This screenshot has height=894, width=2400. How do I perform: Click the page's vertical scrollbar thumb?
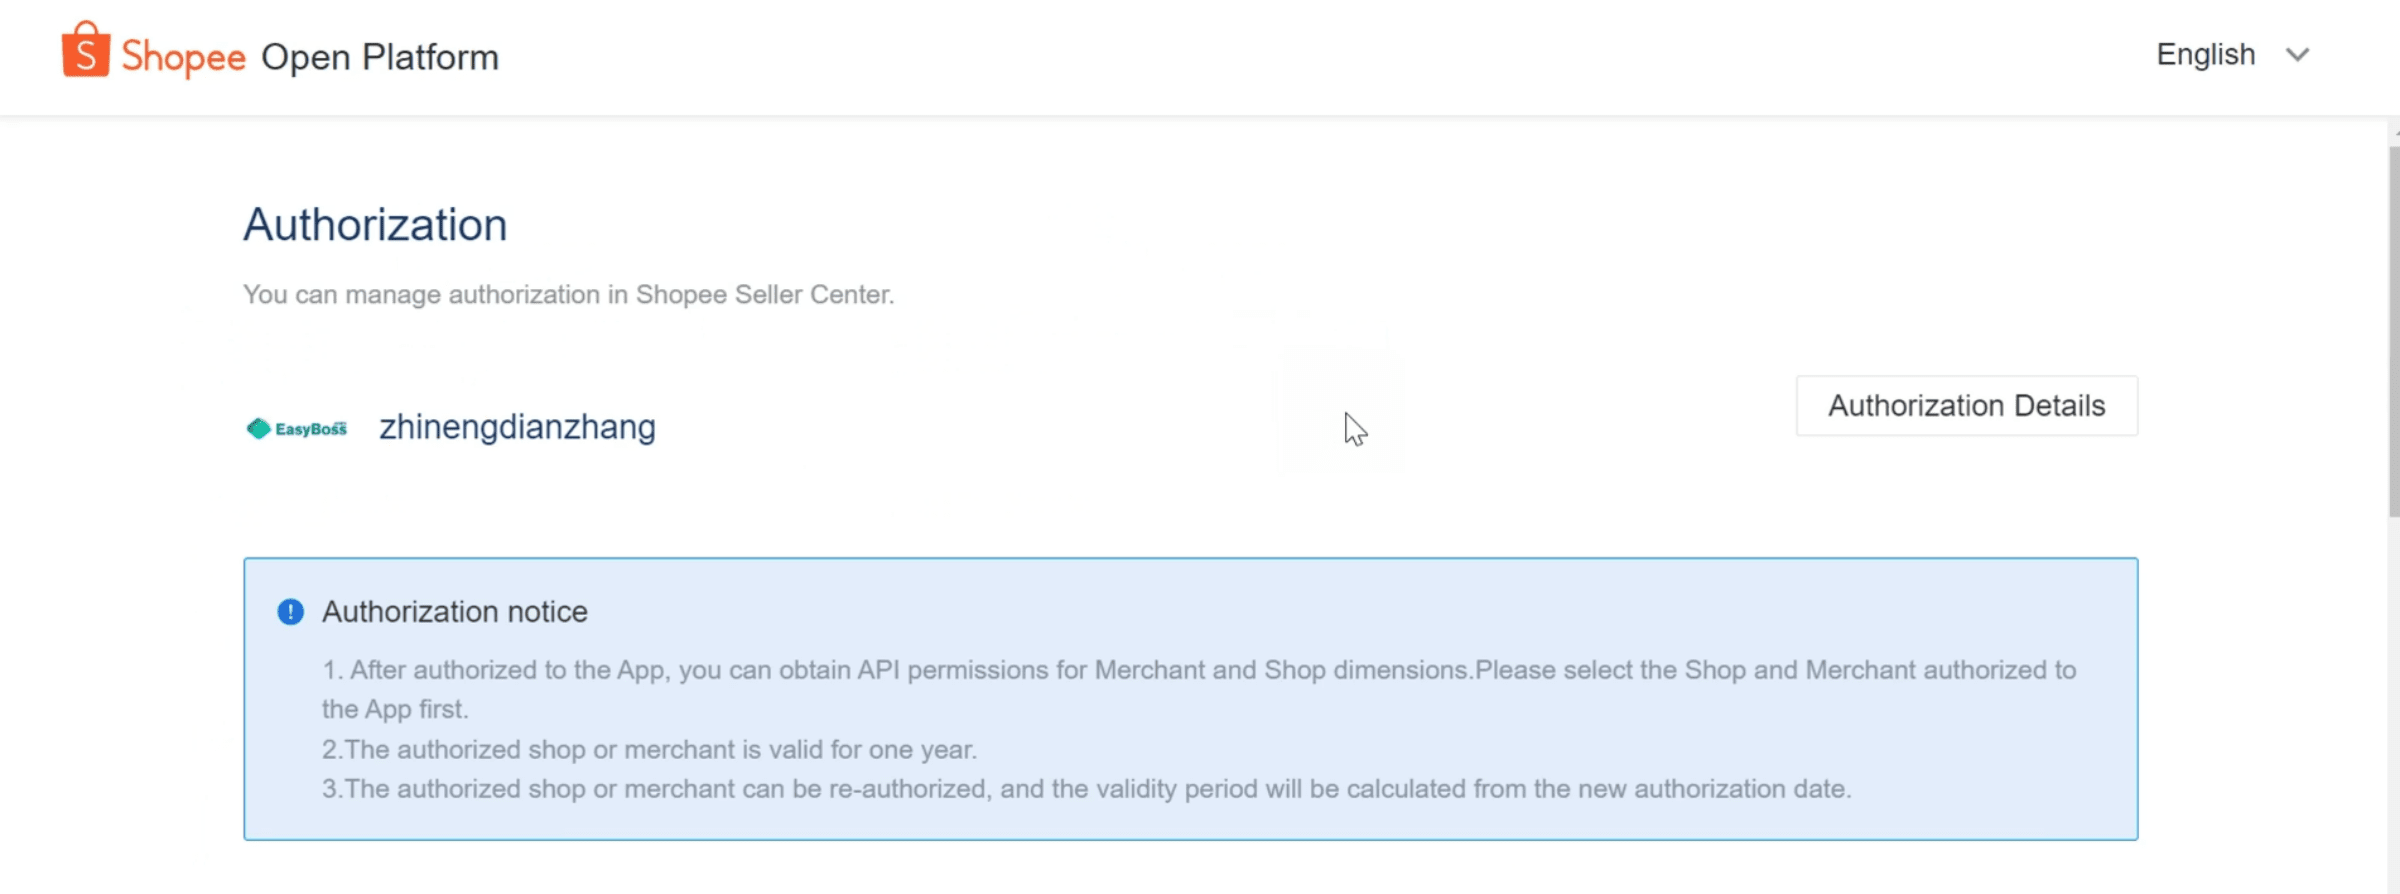point(2394,330)
